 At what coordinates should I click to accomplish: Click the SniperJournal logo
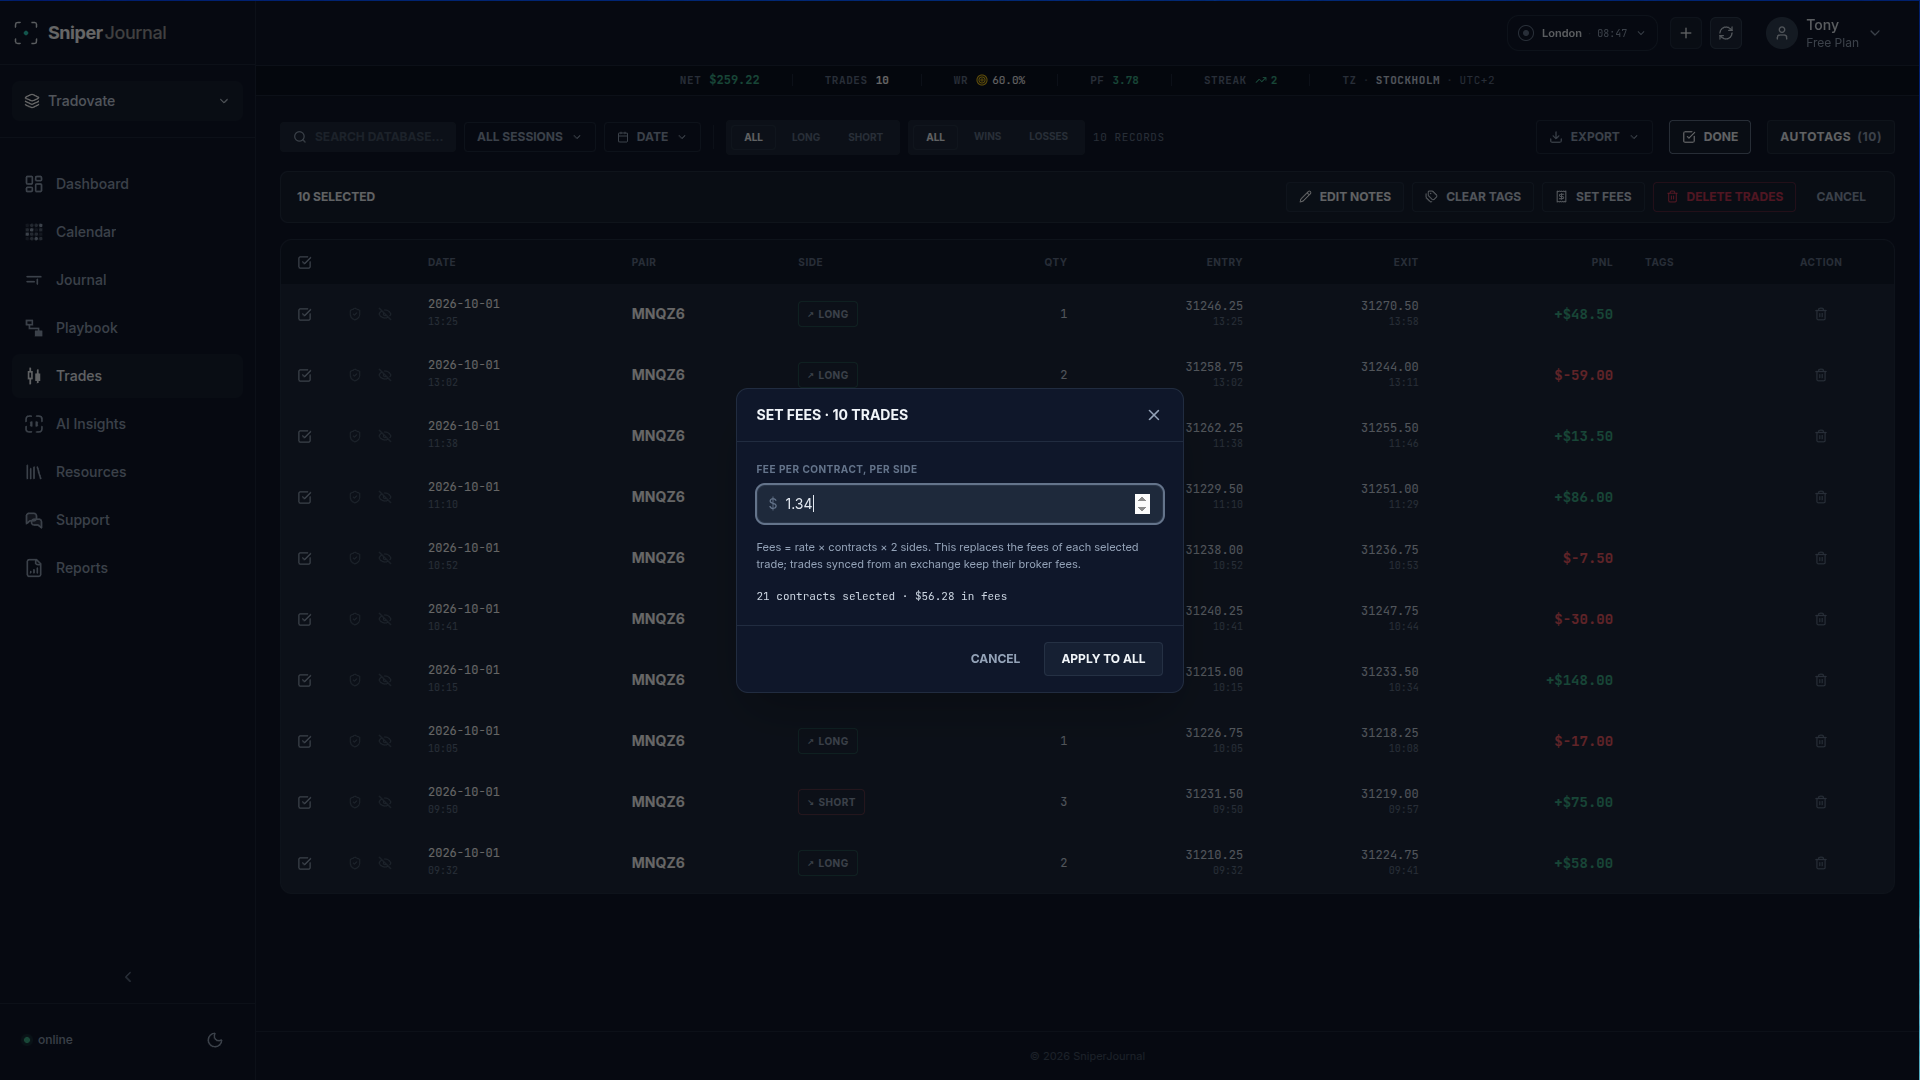tap(90, 33)
